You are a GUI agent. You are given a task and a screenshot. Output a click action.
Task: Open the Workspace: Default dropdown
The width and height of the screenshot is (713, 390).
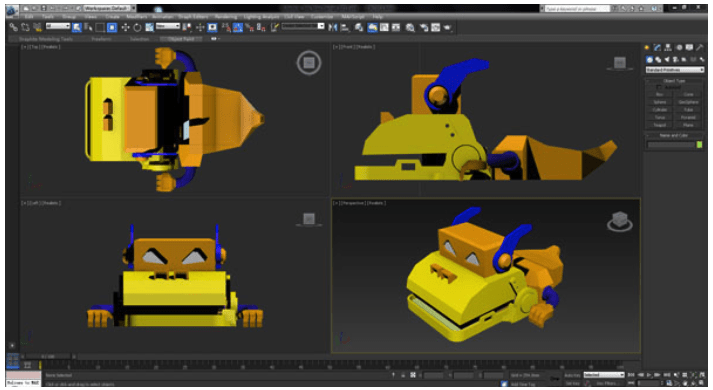click(109, 8)
